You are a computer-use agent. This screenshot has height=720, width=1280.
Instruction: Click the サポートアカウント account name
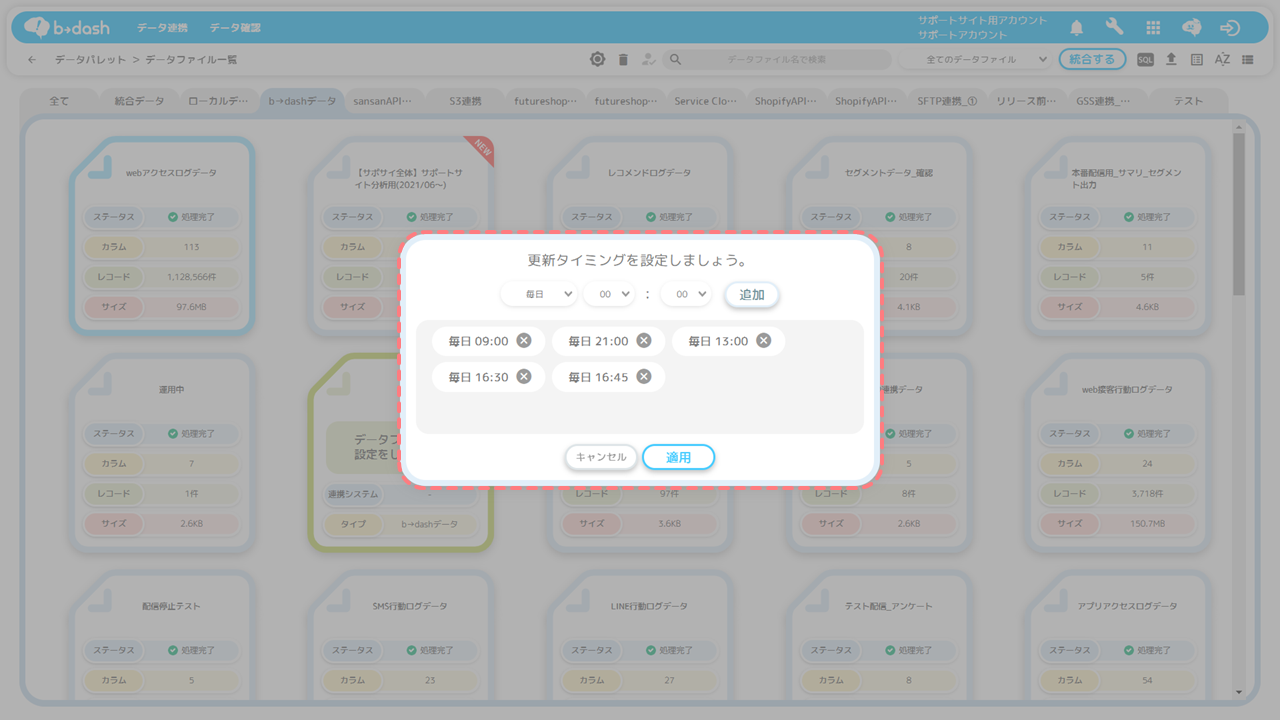(x=963, y=35)
